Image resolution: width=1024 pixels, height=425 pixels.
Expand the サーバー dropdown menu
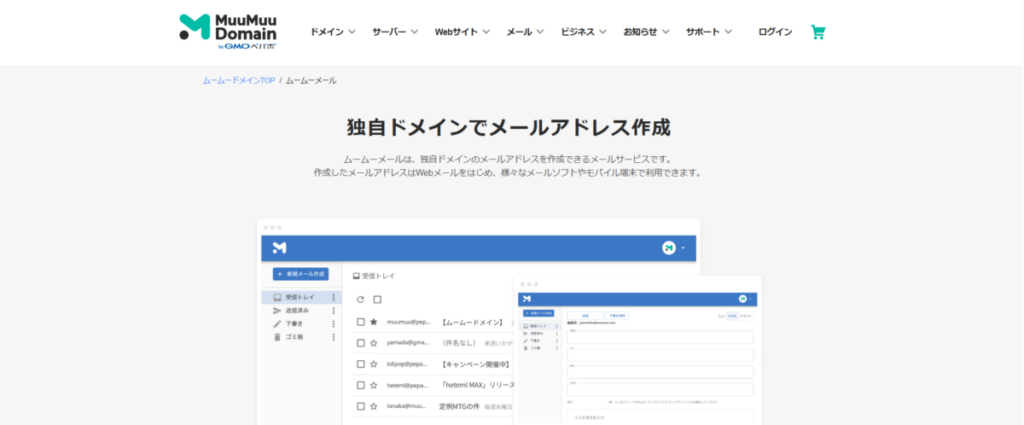pos(395,32)
